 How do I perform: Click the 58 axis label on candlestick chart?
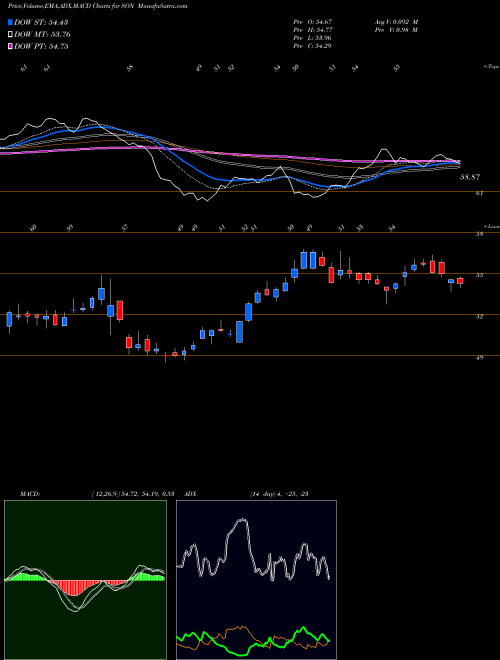point(479,234)
